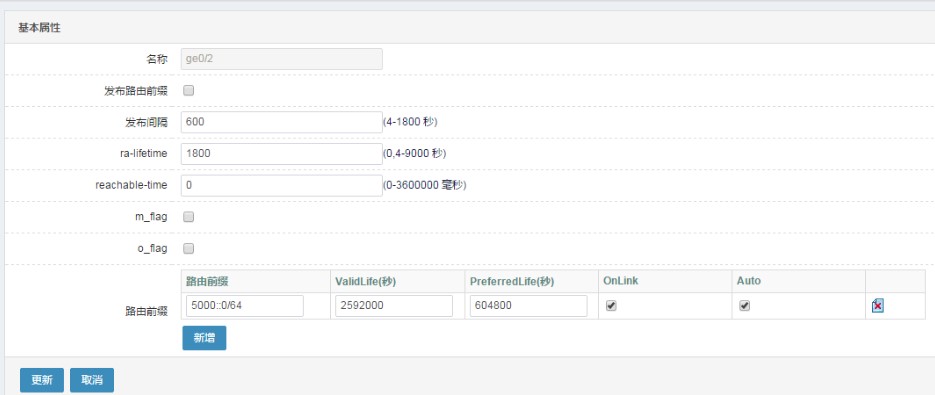Click the 新增 button
The width and height of the screenshot is (935, 395).
point(204,338)
